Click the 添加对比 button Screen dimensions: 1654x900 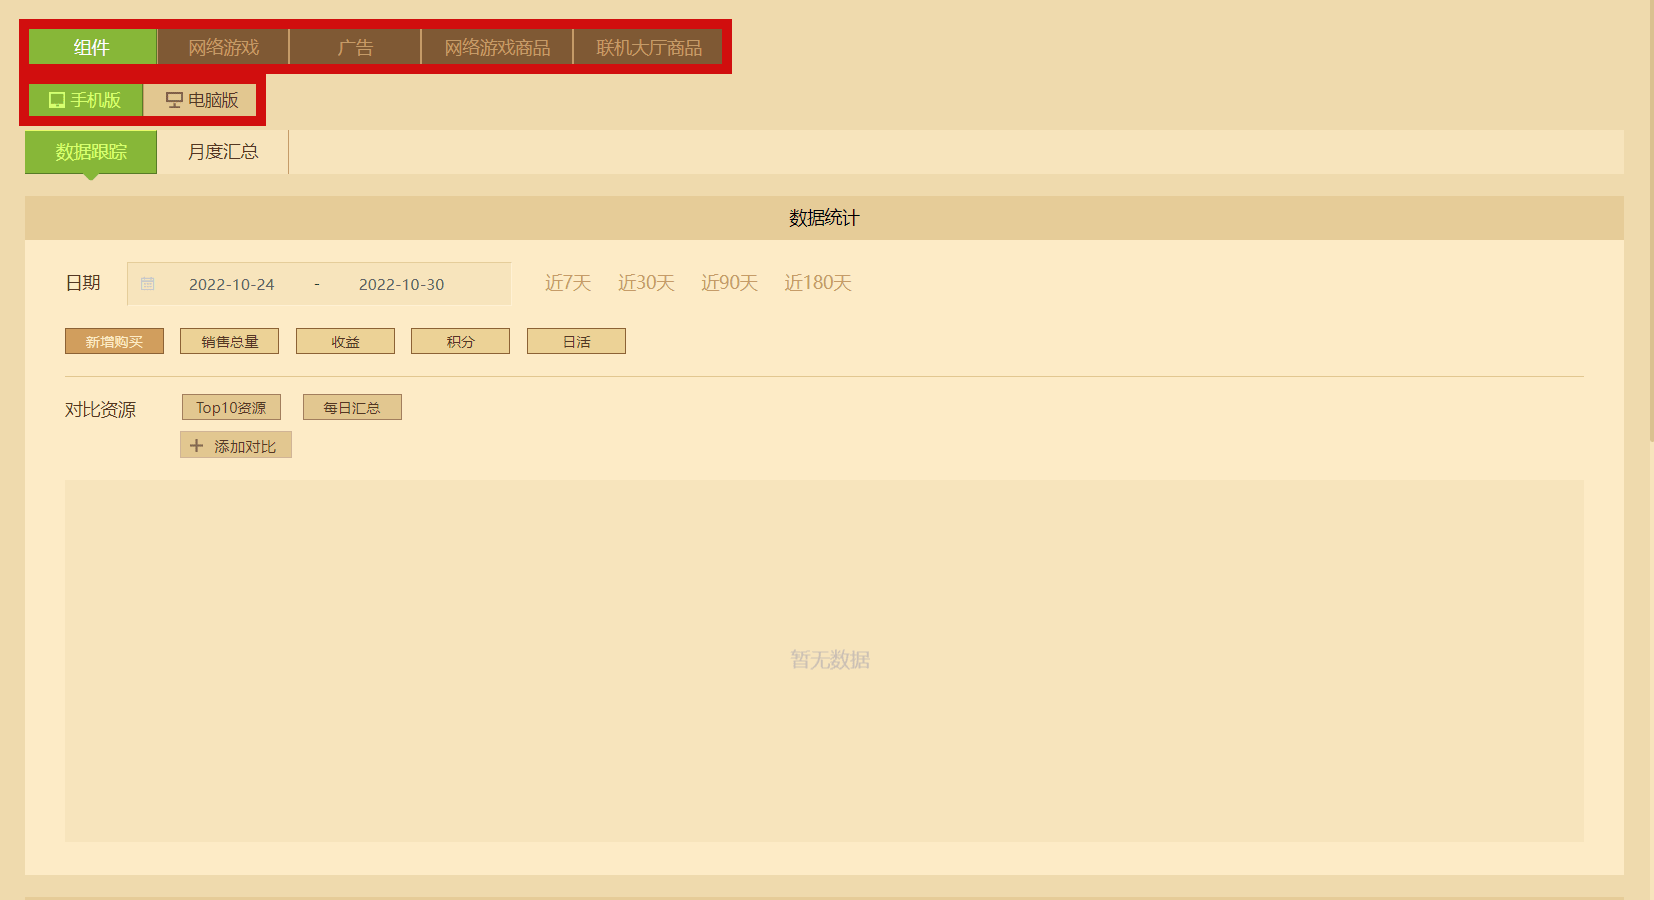pyautogui.click(x=236, y=445)
